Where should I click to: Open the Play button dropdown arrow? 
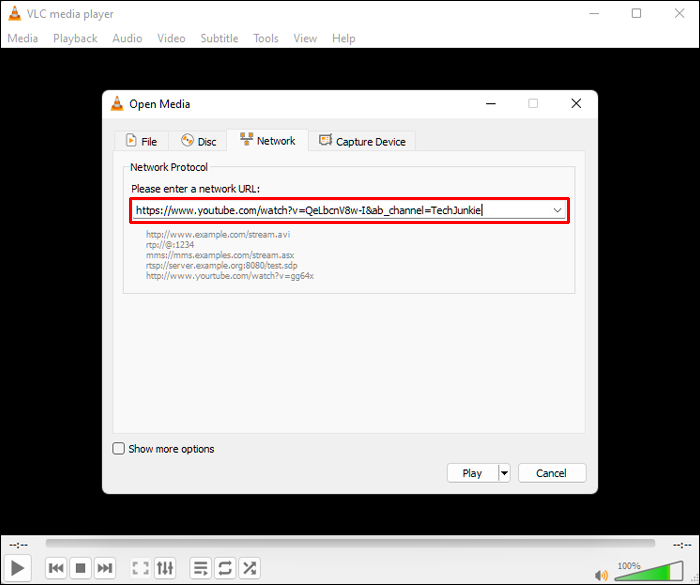[504, 473]
